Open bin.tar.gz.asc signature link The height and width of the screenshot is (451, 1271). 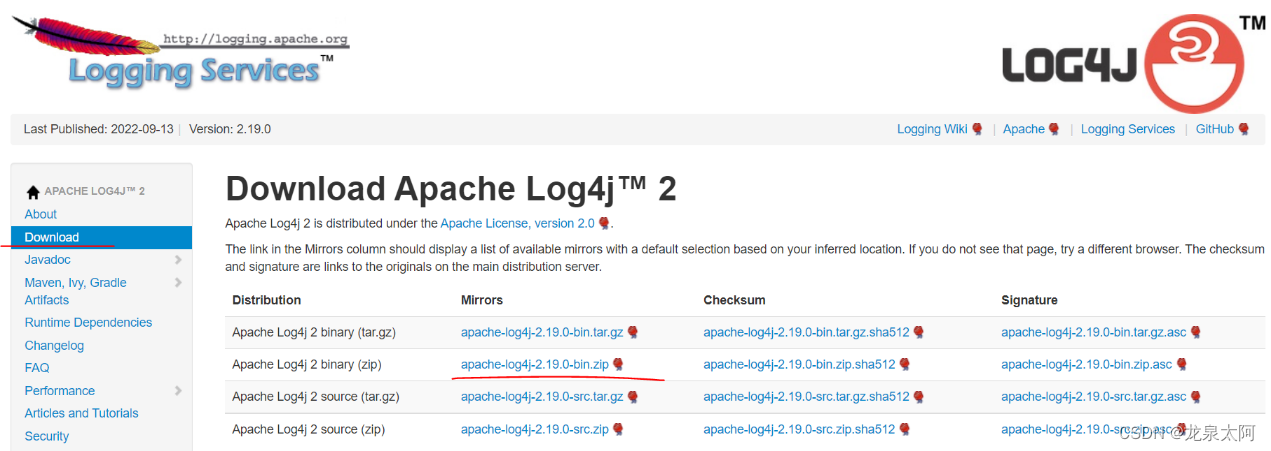[x=1094, y=332]
